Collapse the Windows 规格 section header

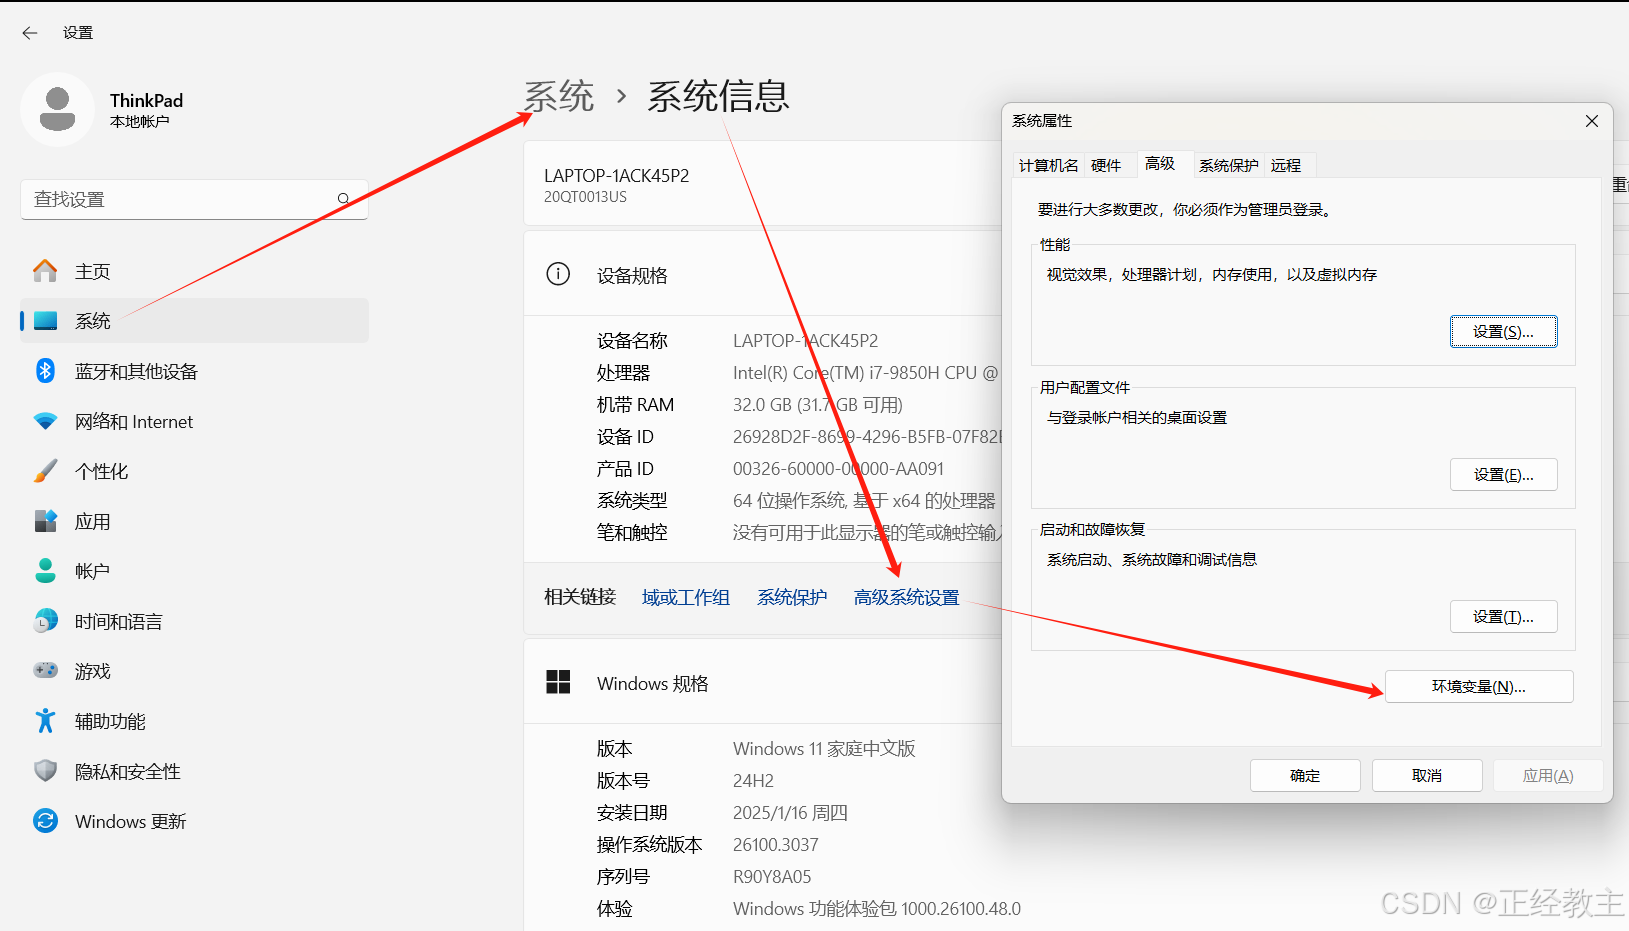(763, 682)
